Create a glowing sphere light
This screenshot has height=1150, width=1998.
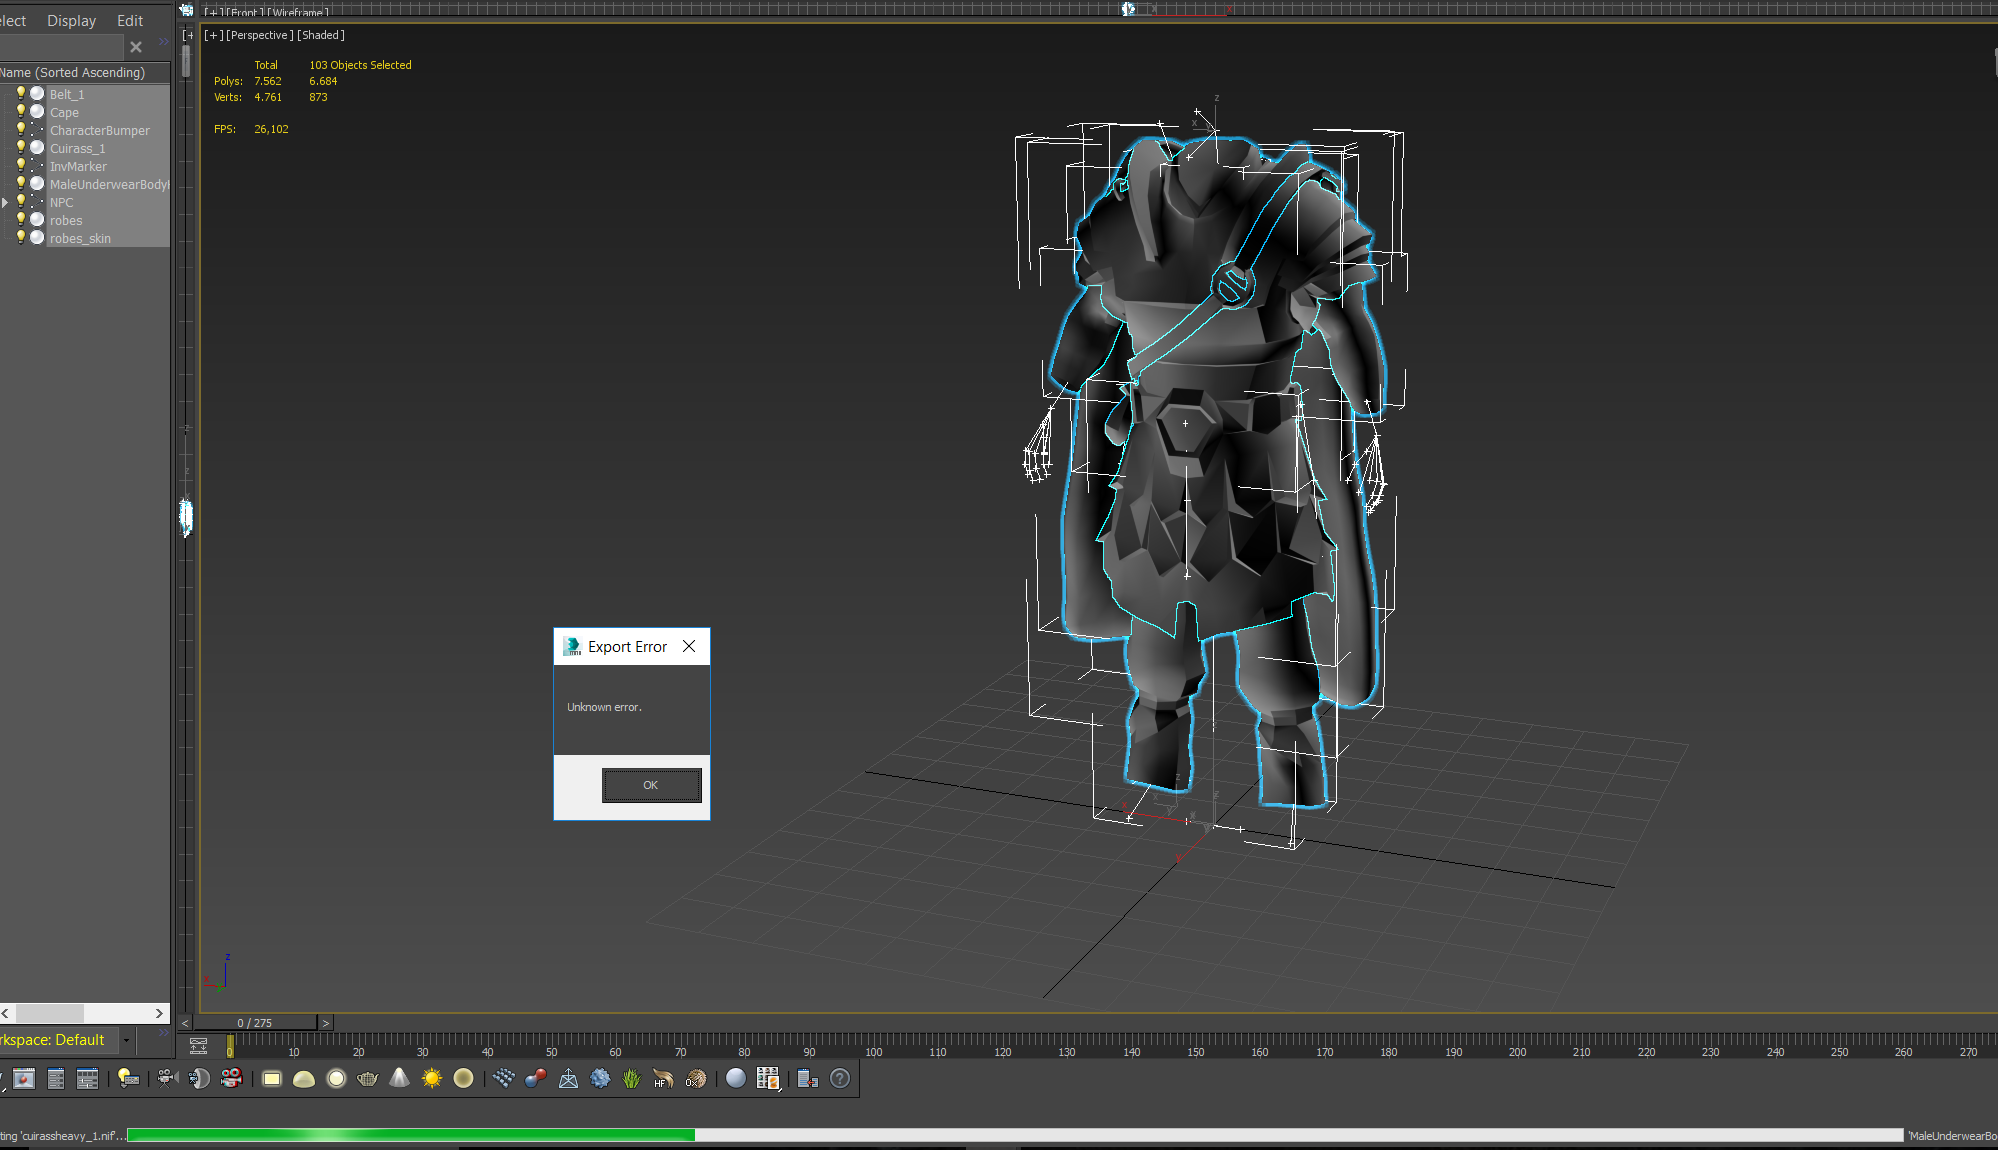point(336,1078)
